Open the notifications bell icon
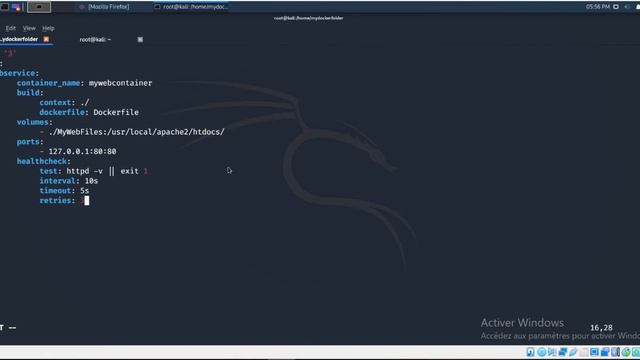 click(x=638, y=7)
